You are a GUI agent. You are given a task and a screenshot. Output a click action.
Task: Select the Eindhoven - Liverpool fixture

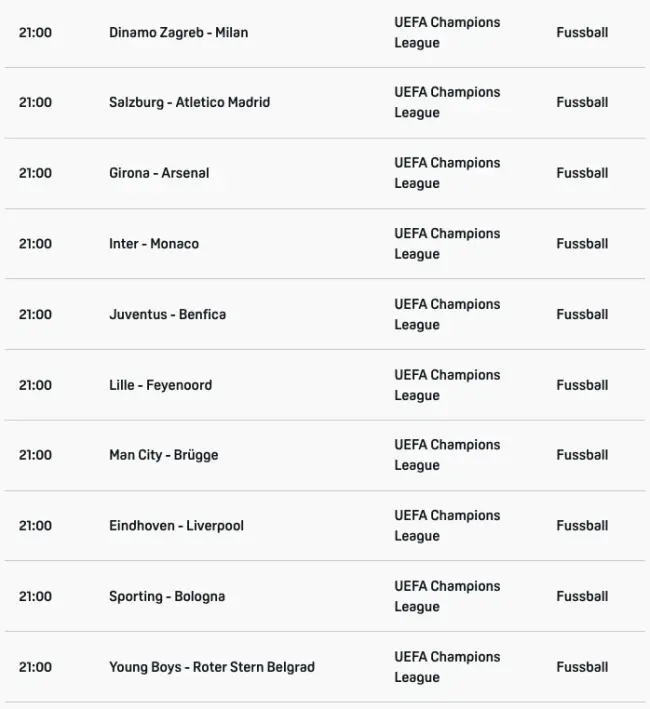point(176,526)
